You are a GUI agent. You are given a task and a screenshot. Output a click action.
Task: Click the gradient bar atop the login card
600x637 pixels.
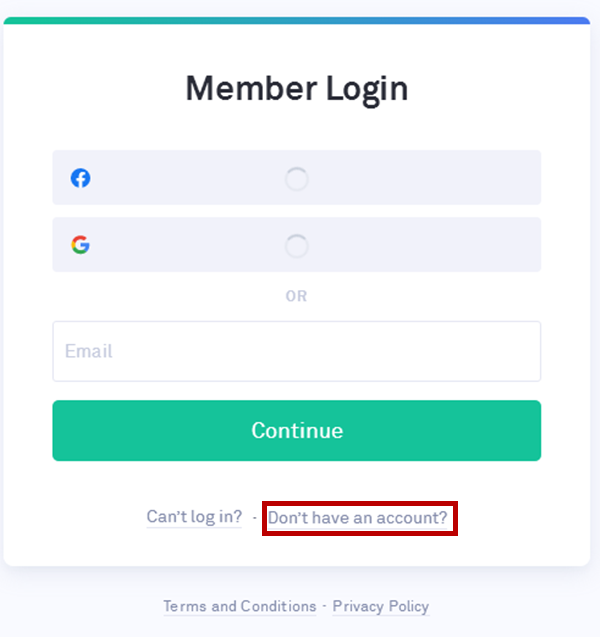pos(297,20)
